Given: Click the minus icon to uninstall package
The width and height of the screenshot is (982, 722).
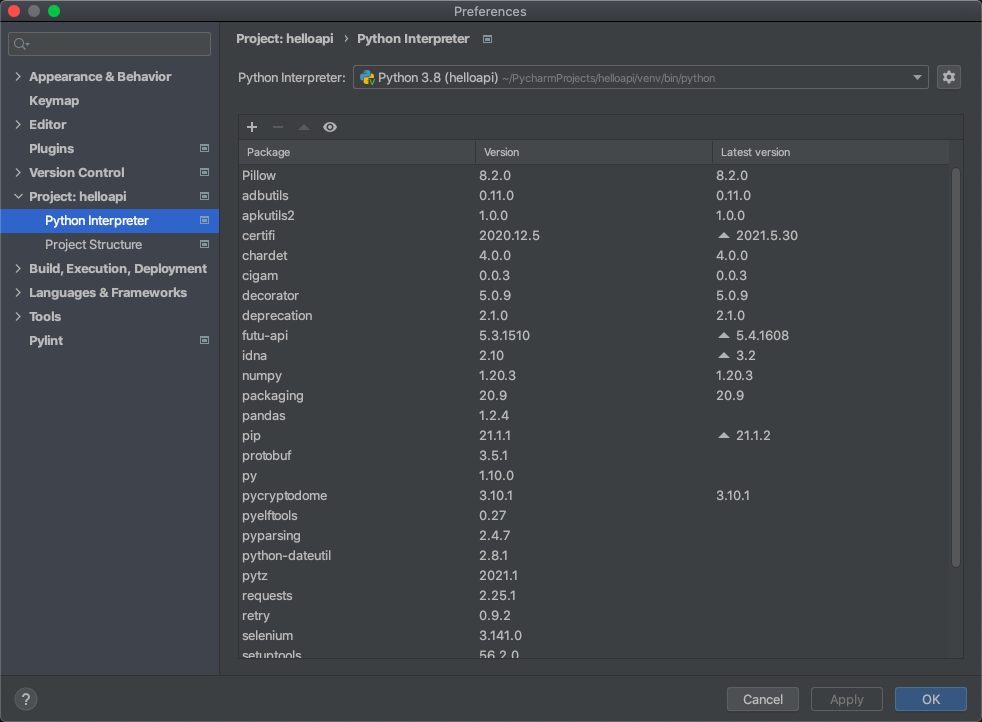Looking at the screenshot, I should 278,127.
